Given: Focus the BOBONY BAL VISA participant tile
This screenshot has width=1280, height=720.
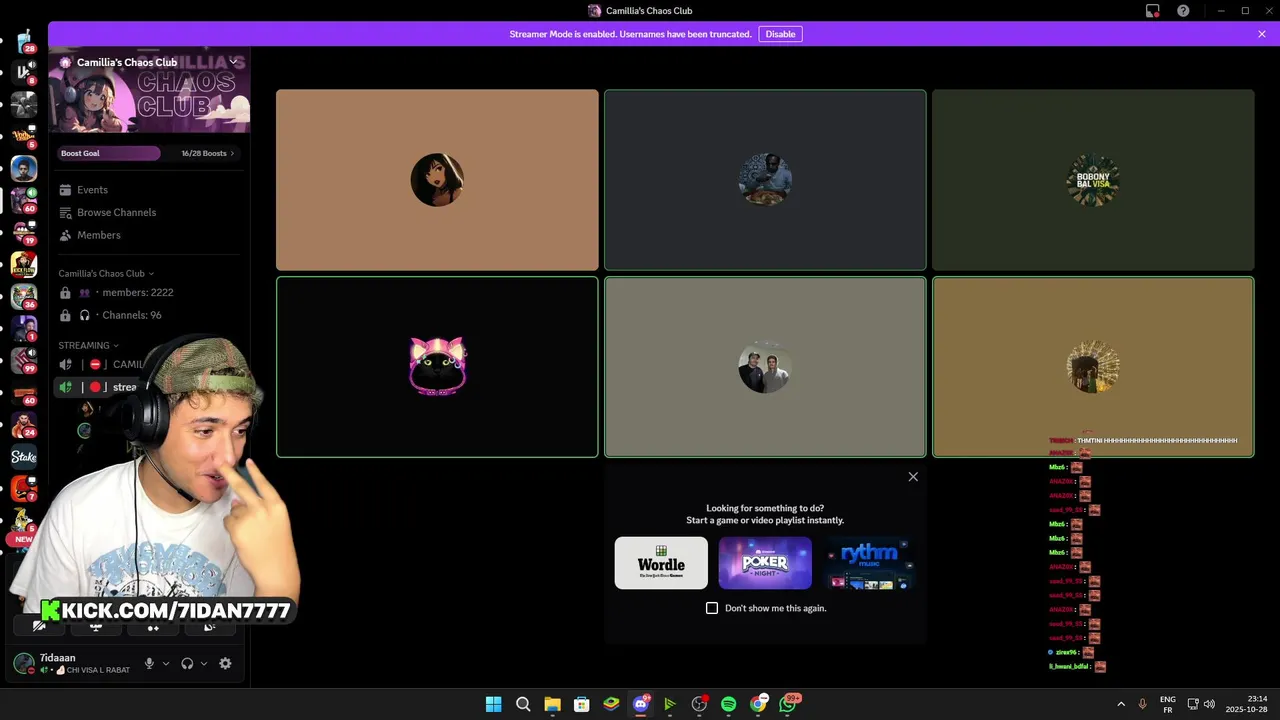Looking at the screenshot, I should (x=1093, y=180).
